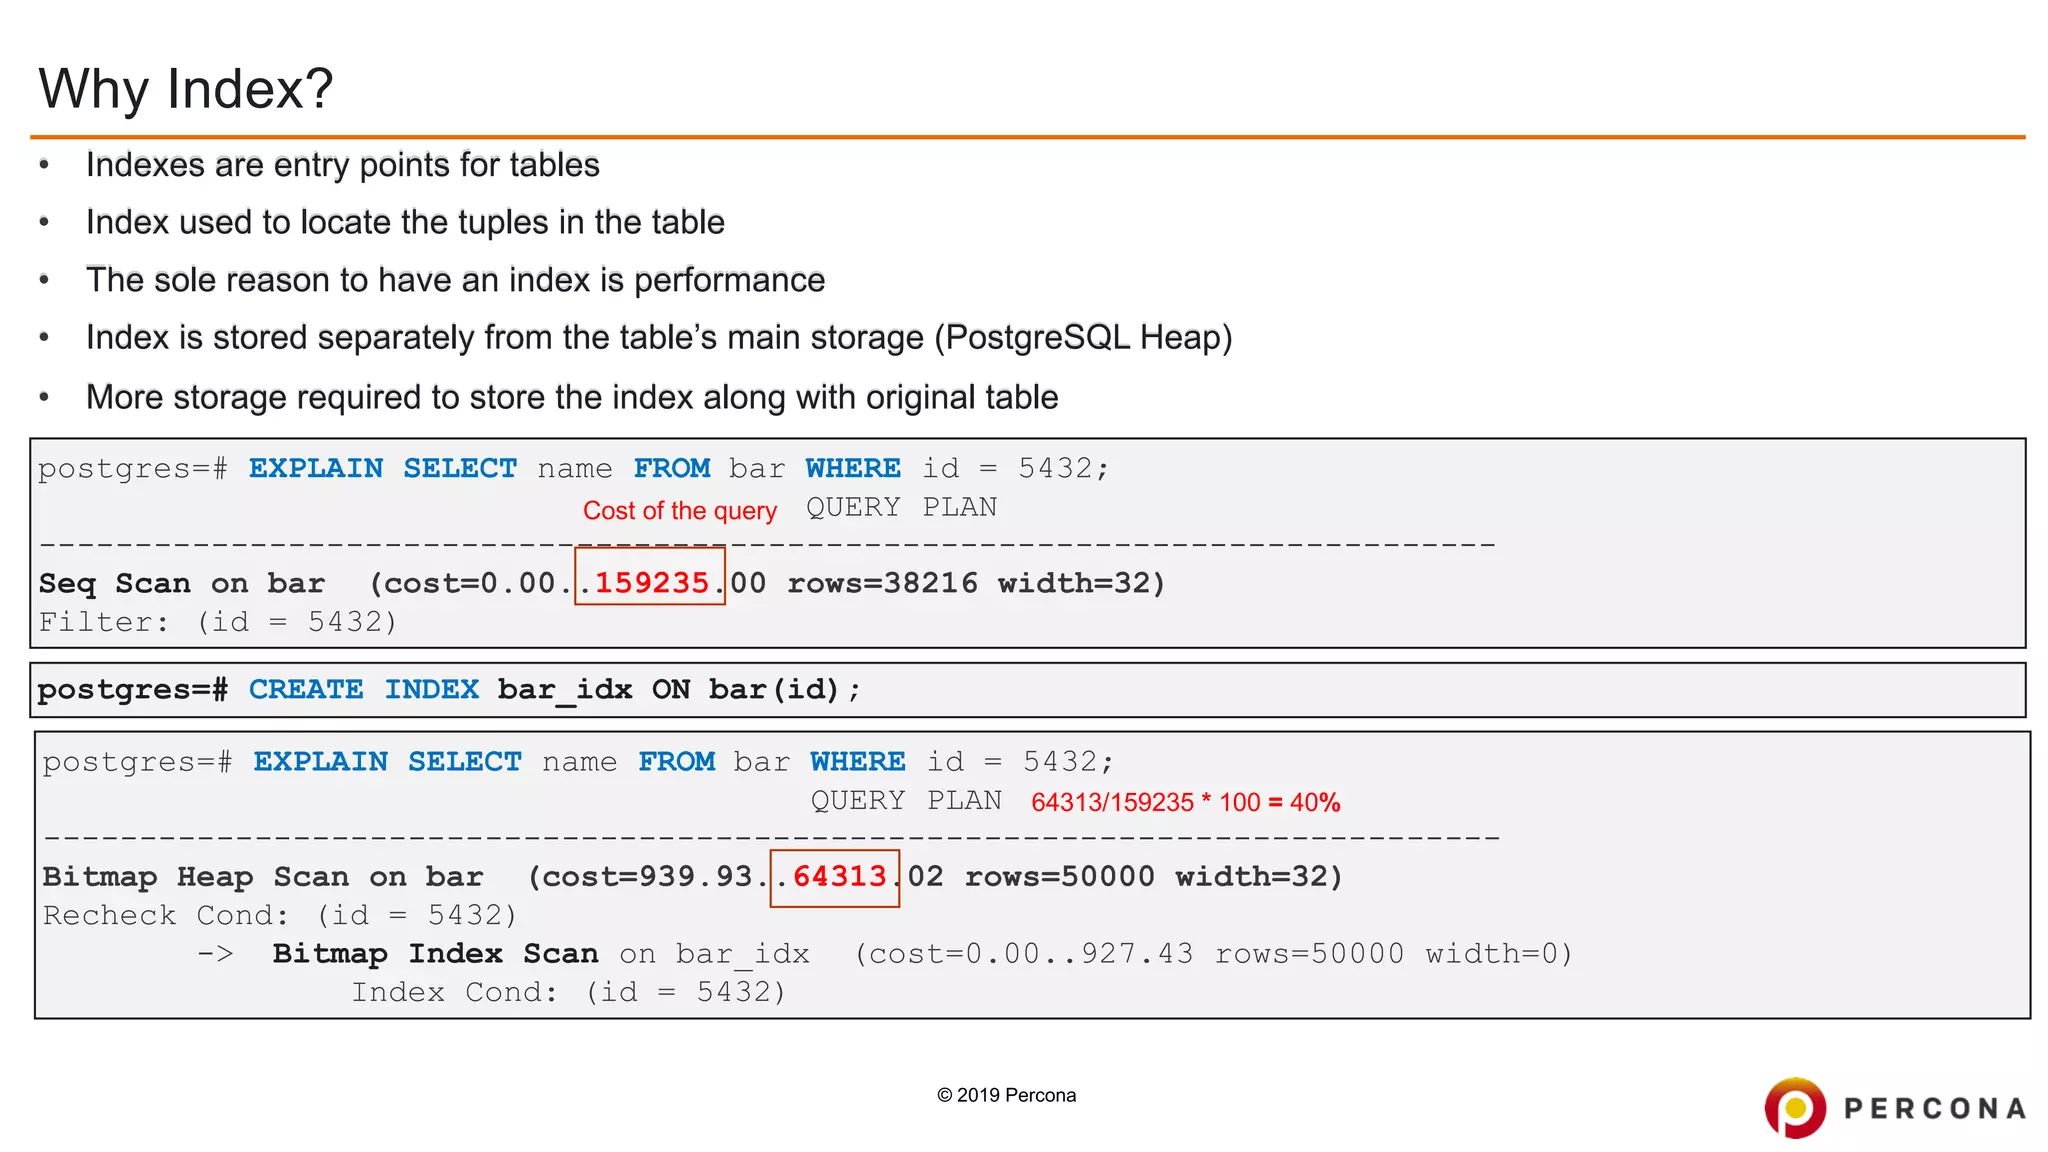
Task: Click 'Recheck Cond: (id = 5432)' line
Action: tap(280, 915)
